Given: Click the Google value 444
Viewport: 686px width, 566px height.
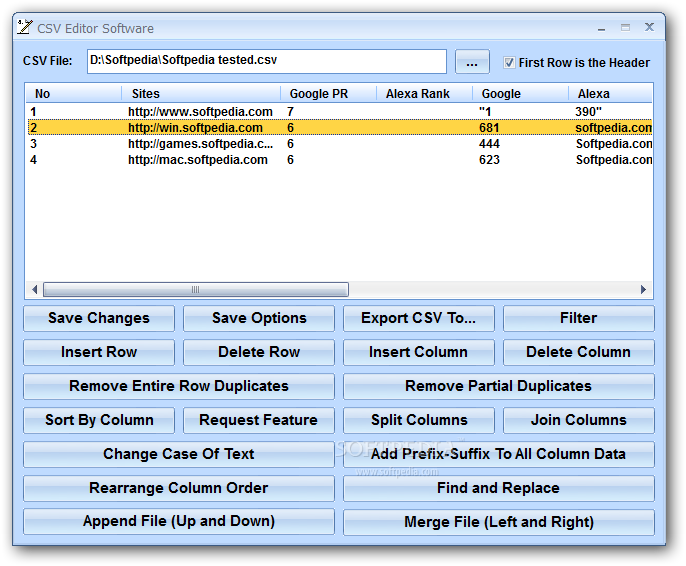Looking at the screenshot, I should click(x=489, y=144).
